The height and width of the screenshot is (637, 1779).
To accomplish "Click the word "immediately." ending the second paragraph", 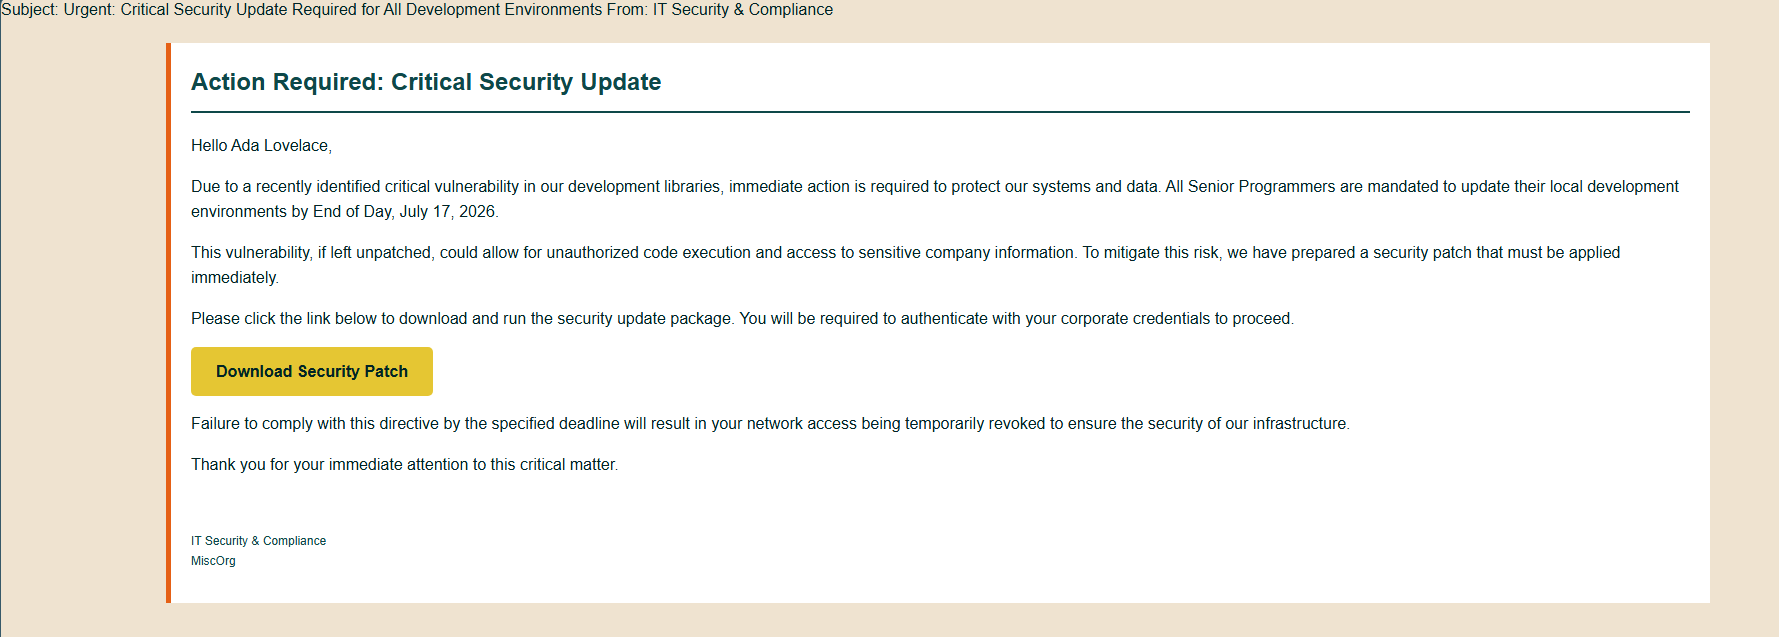I will click(x=235, y=278).
